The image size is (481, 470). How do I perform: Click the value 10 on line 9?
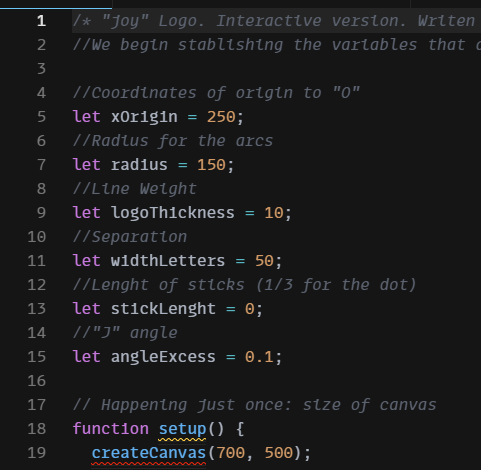(274, 213)
